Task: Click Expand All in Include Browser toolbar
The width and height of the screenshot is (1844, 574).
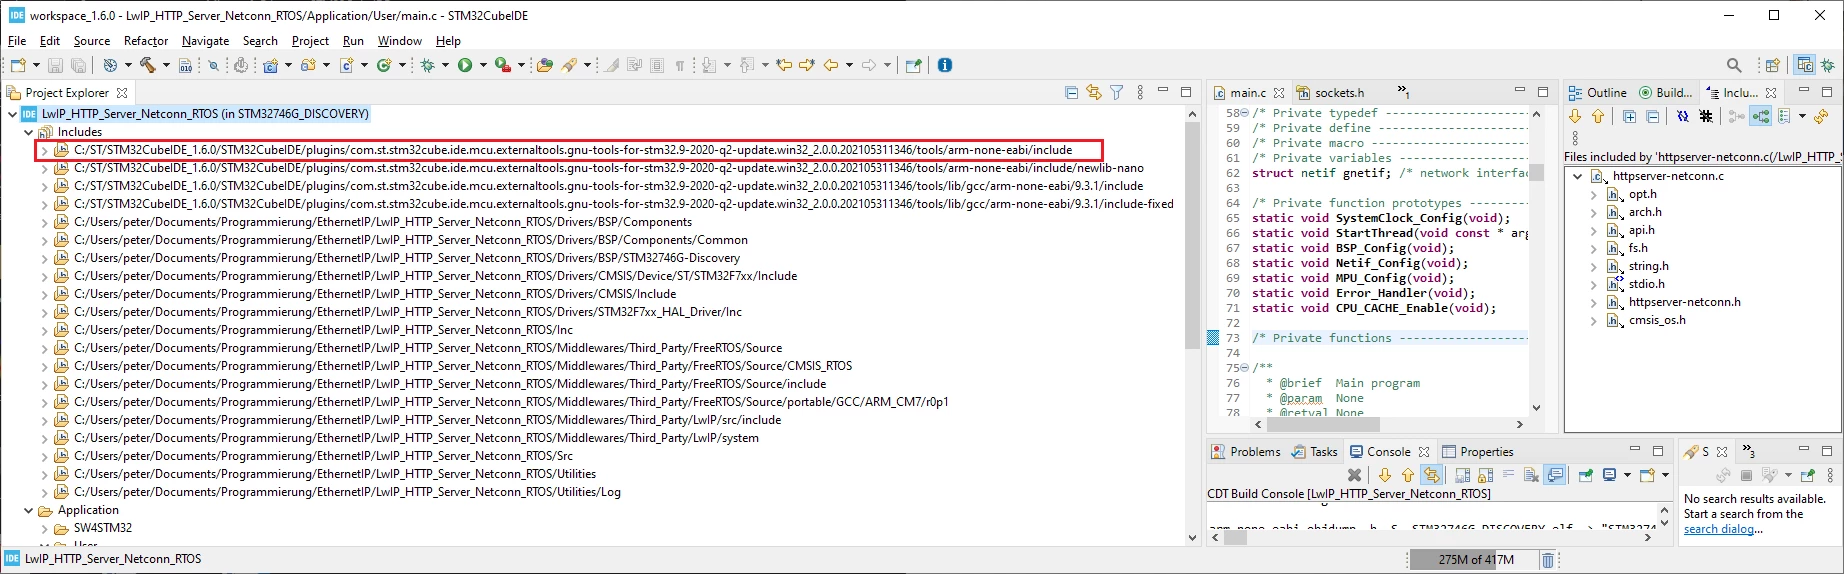Action: (x=1630, y=116)
